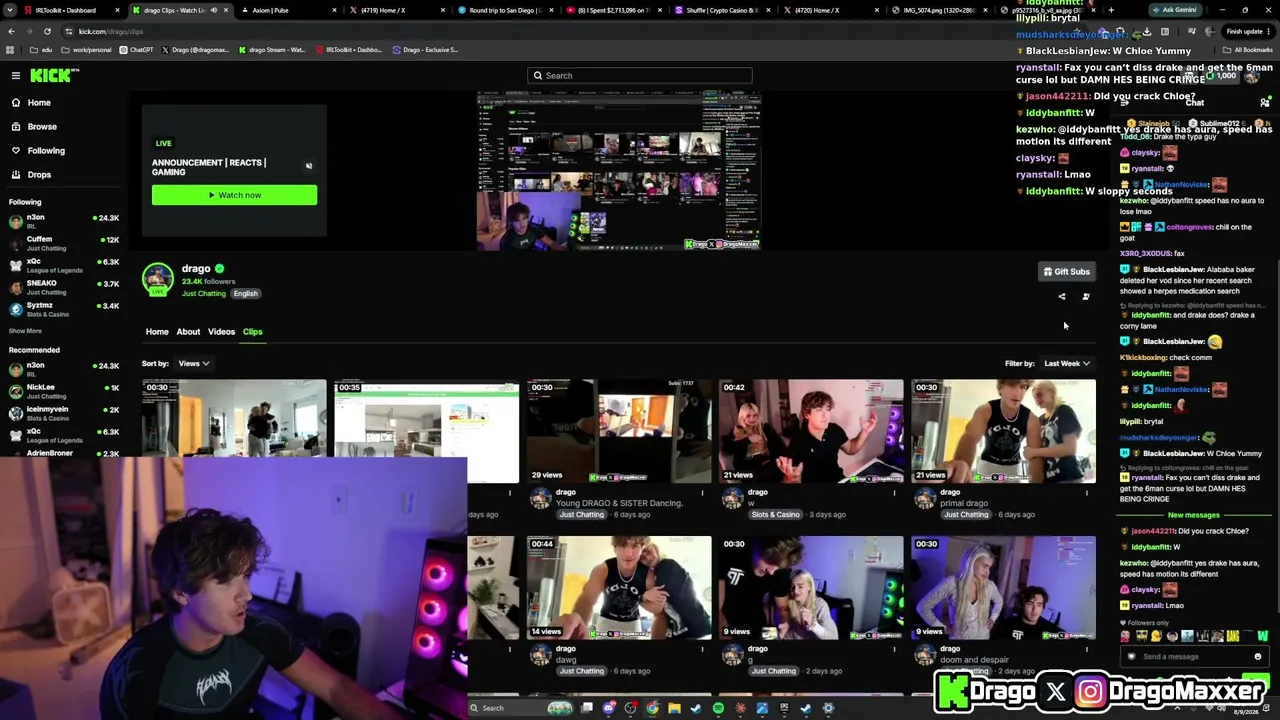Play the primal drago clip thumbnail
Viewport: 1280px width, 720px height.
(1003, 431)
